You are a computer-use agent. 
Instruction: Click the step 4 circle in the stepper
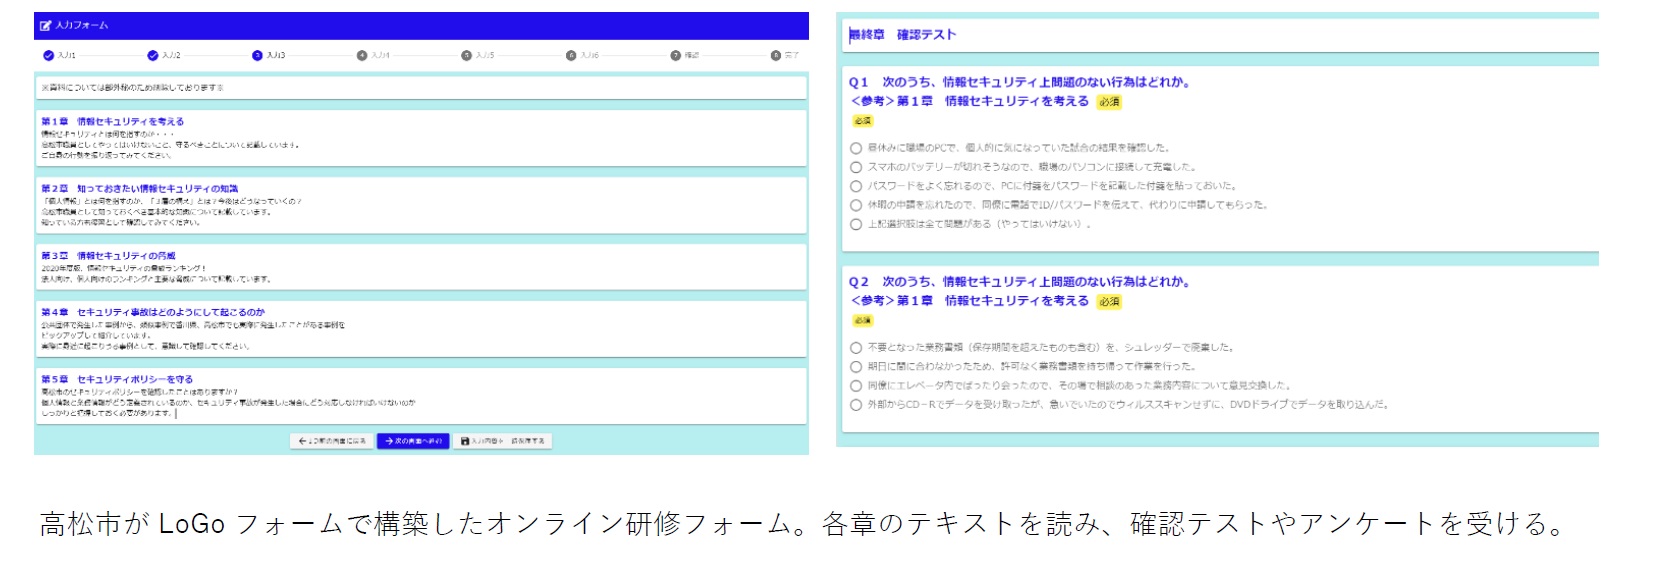click(x=362, y=55)
